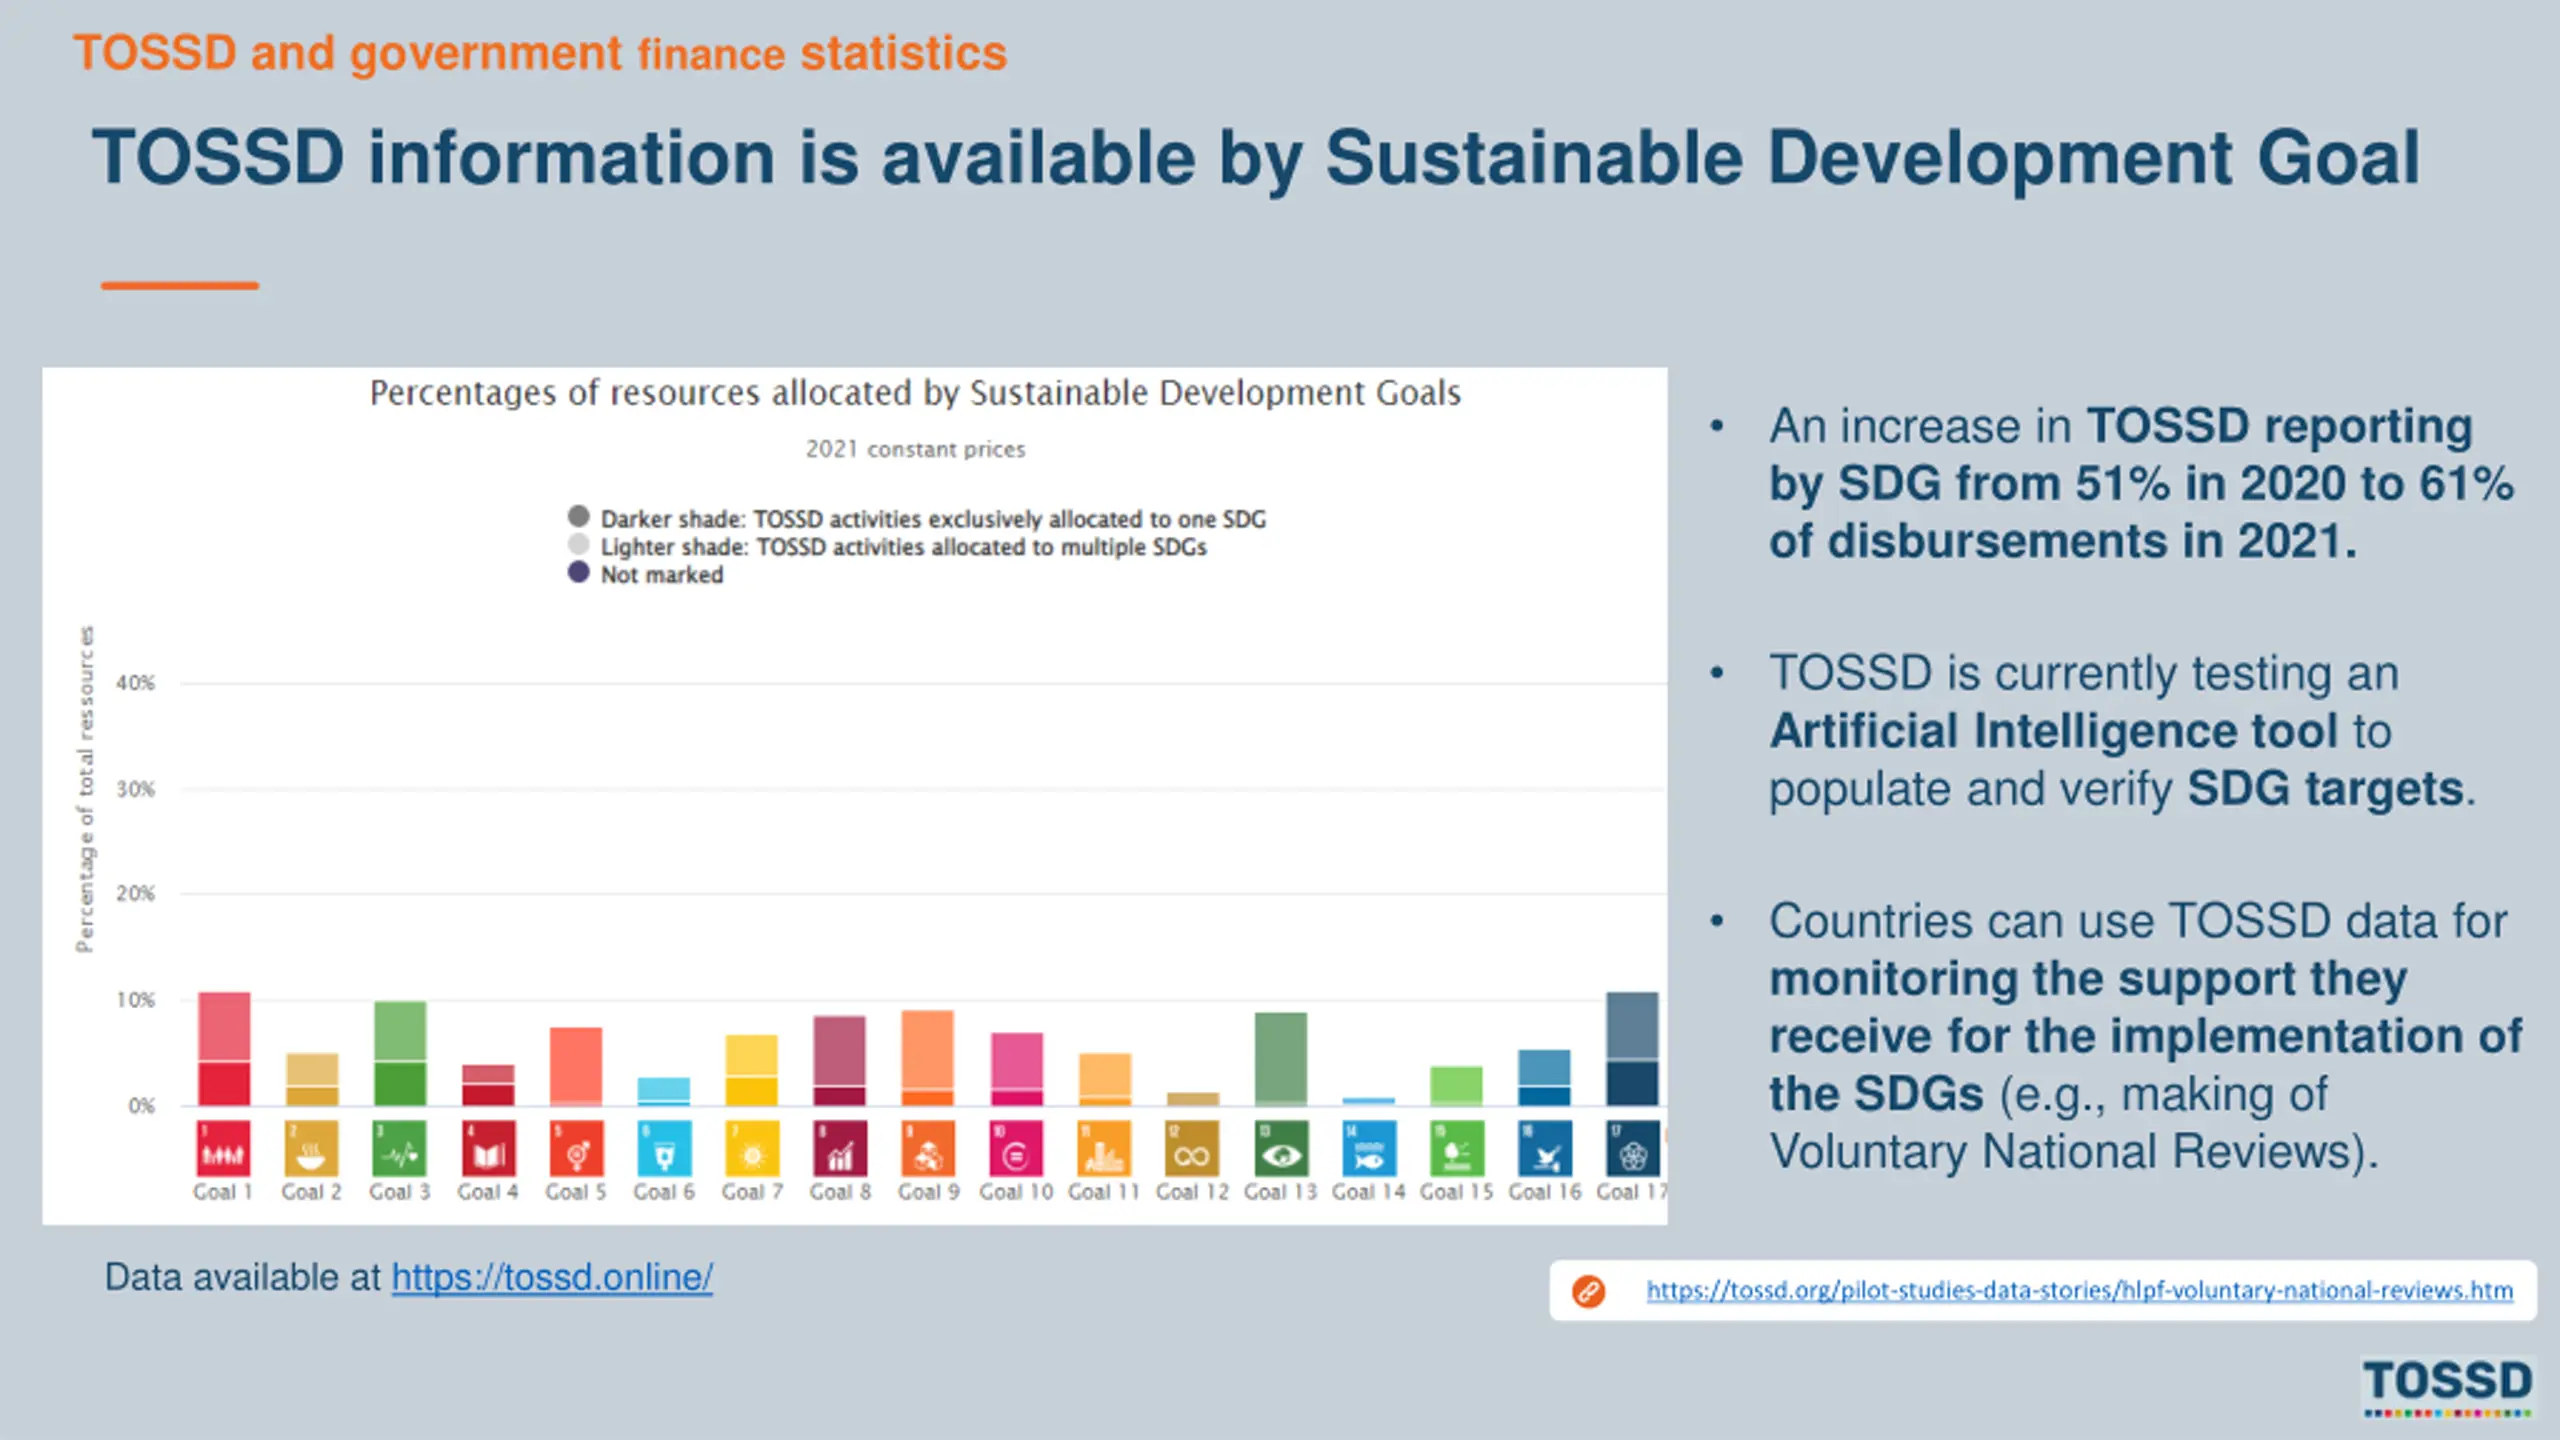
Task: Click the Goal 3 Good Health SDG icon
Action: click(x=399, y=1148)
